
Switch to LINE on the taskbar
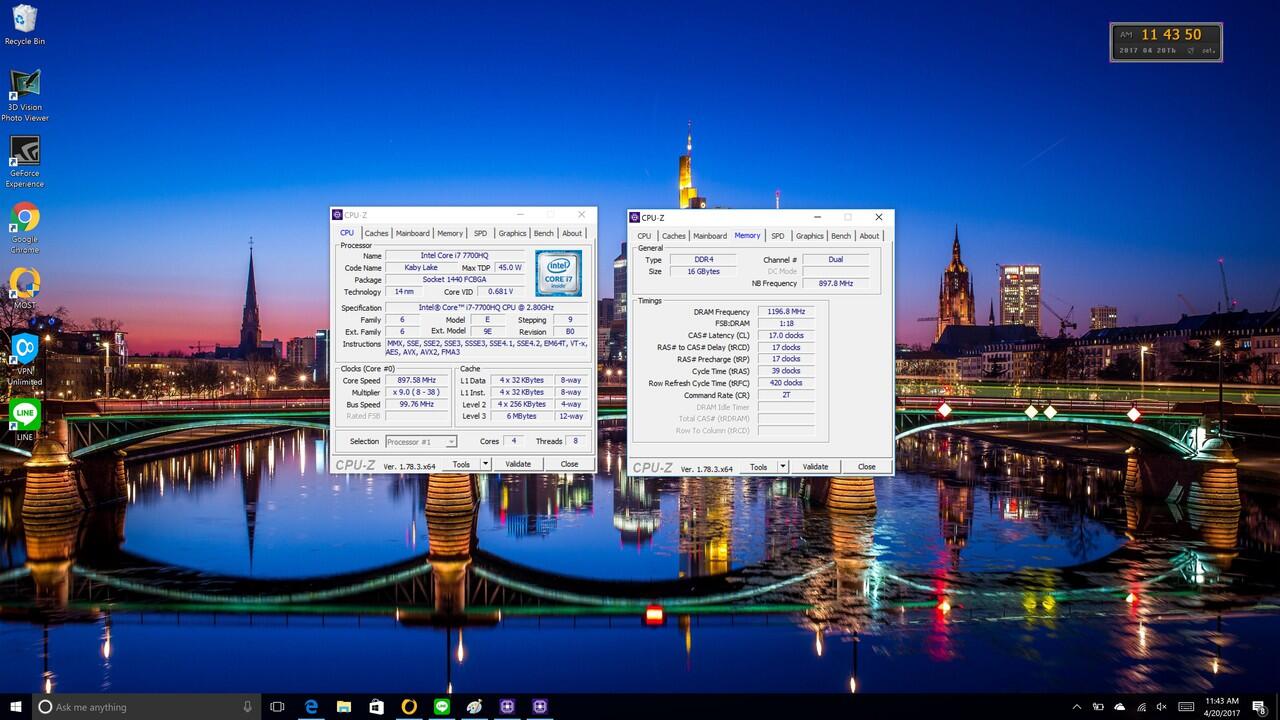point(442,707)
